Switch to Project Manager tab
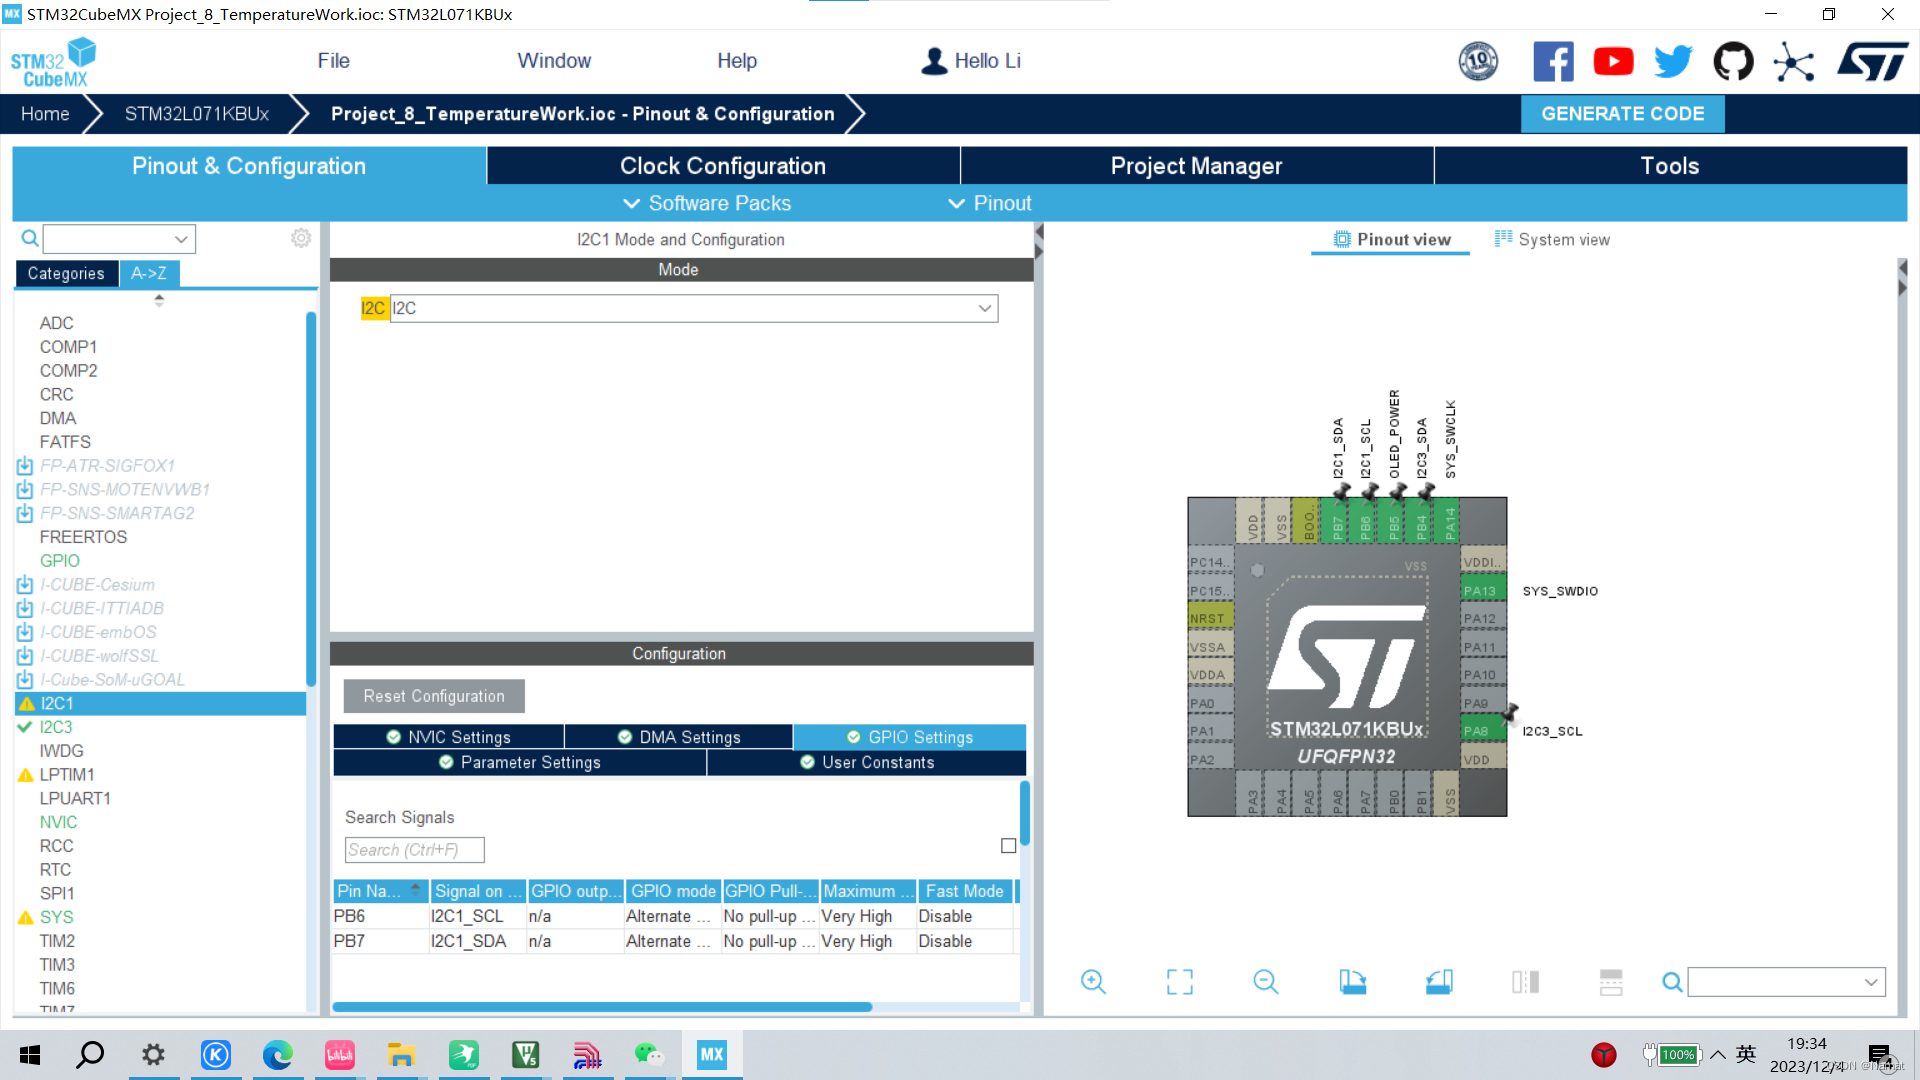Image resolution: width=1920 pixels, height=1080 pixels. (x=1196, y=166)
